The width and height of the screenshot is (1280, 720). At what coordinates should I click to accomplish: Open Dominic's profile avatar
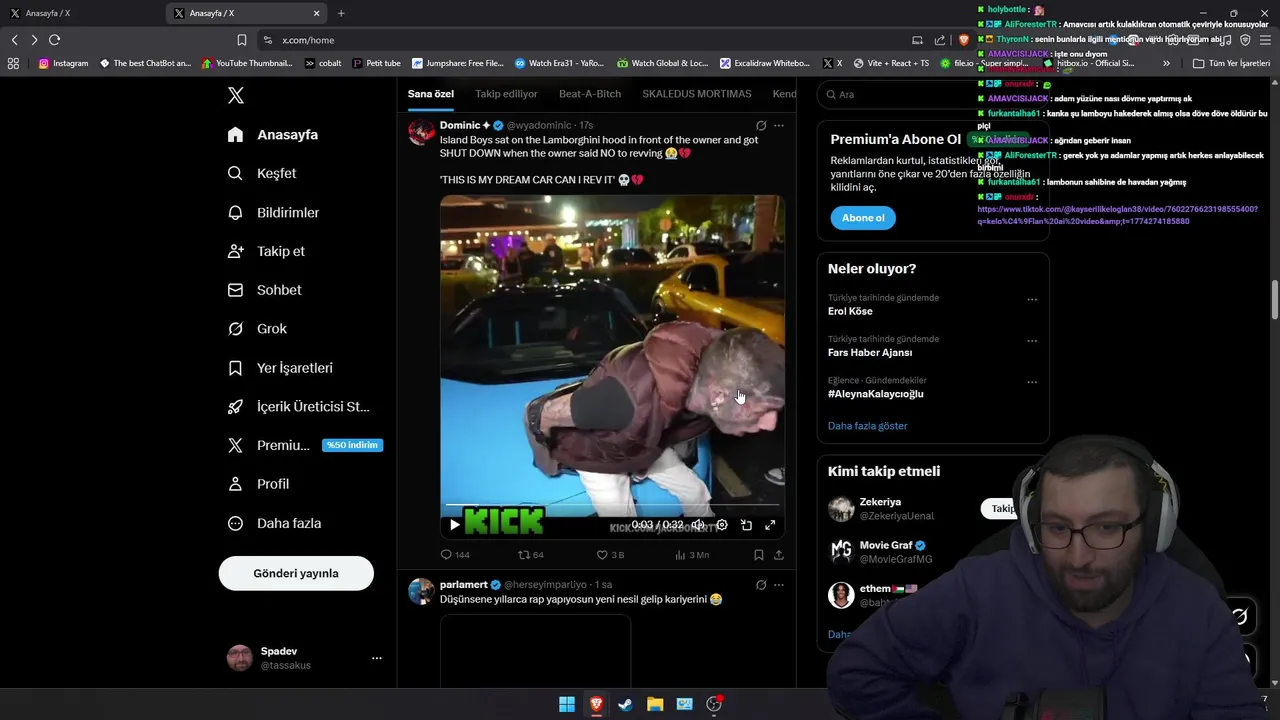click(x=422, y=132)
